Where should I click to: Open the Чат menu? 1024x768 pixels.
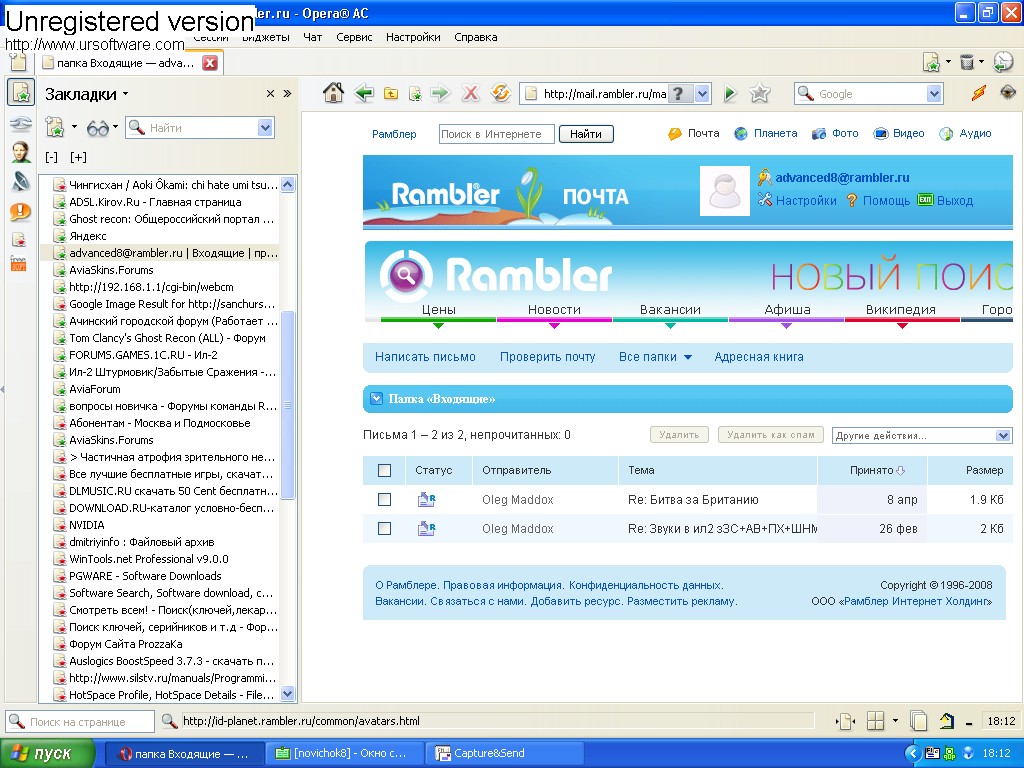(312, 37)
